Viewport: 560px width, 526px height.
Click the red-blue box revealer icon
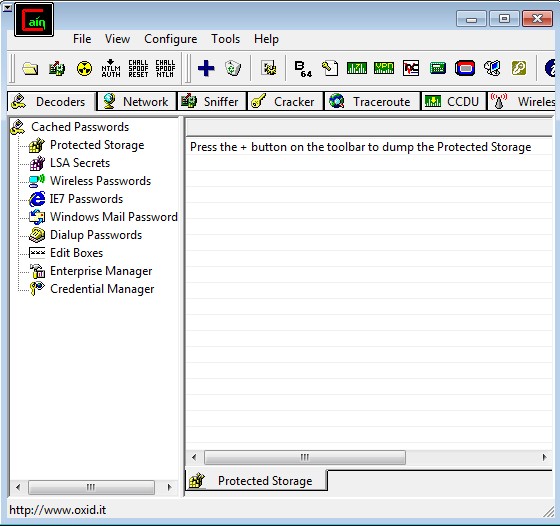tap(465, 68)
